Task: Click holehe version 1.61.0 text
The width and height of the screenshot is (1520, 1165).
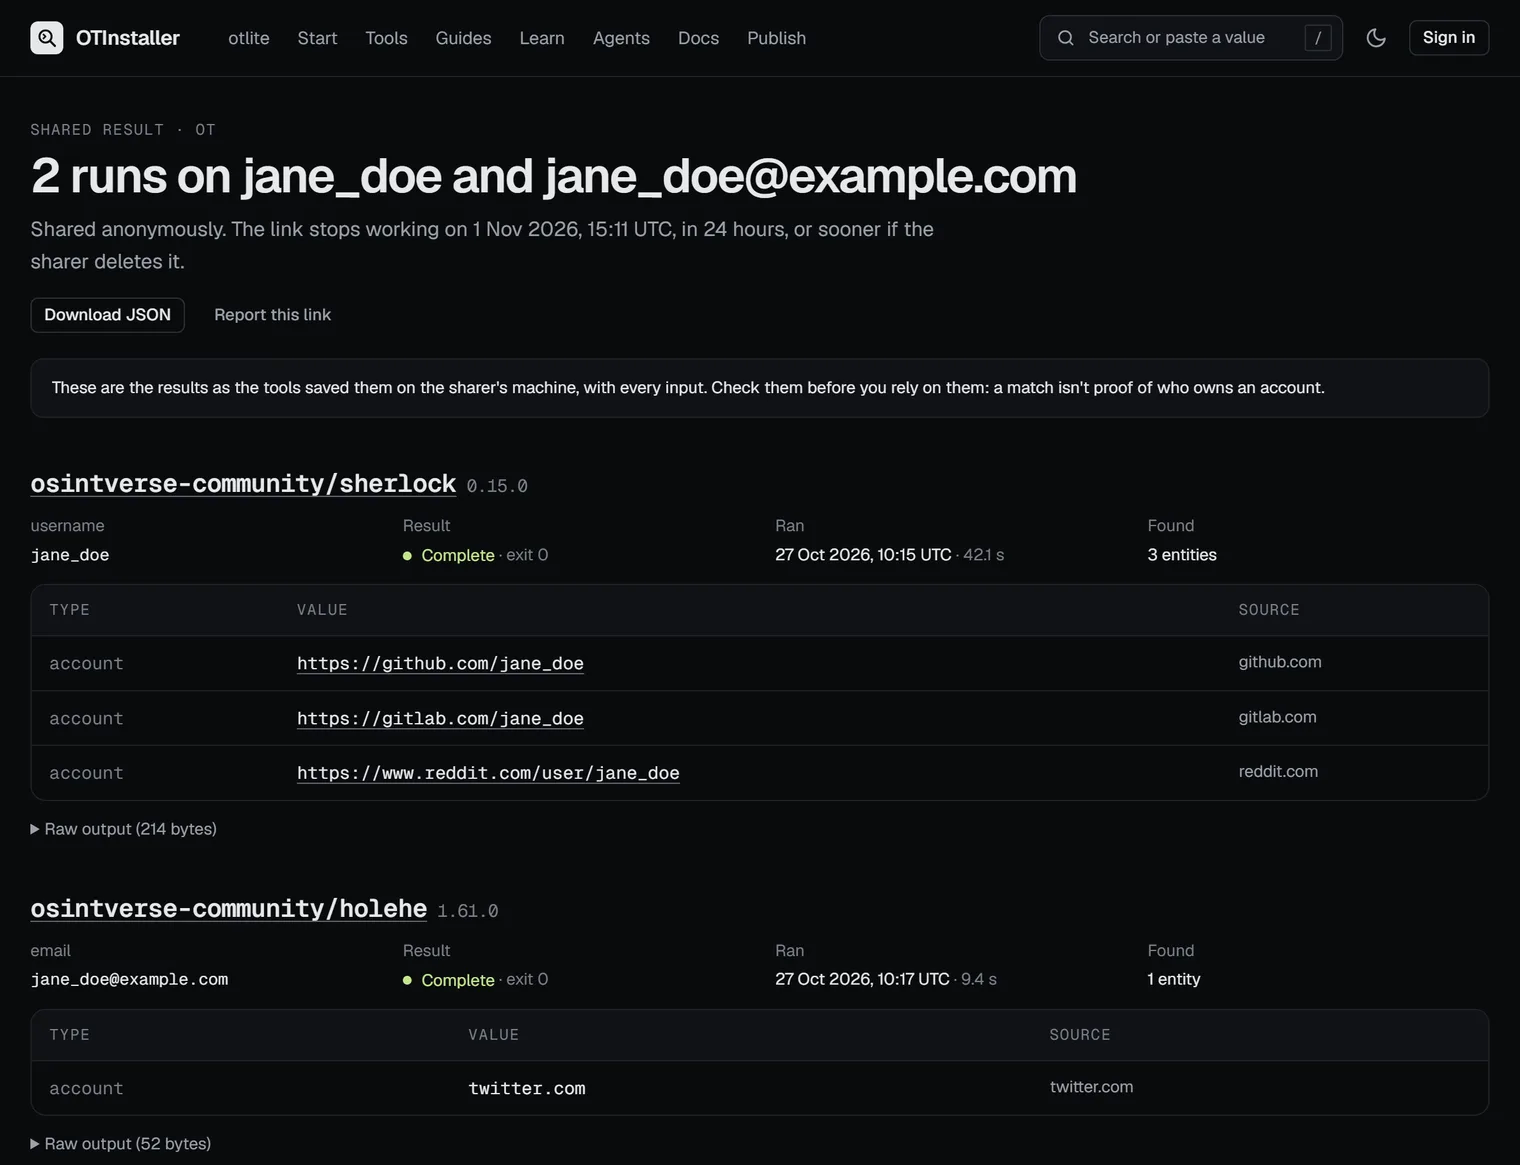Action: [468, 911]
